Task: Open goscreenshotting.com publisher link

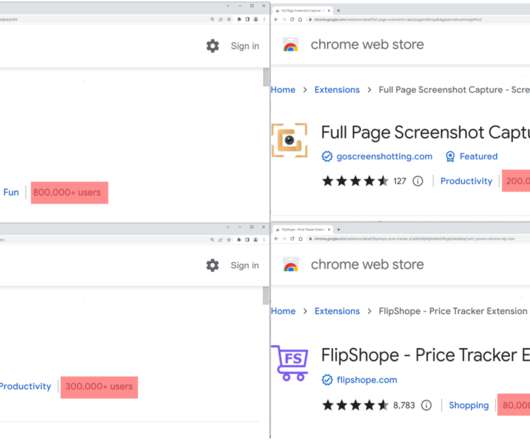Action: coord(384,156)
